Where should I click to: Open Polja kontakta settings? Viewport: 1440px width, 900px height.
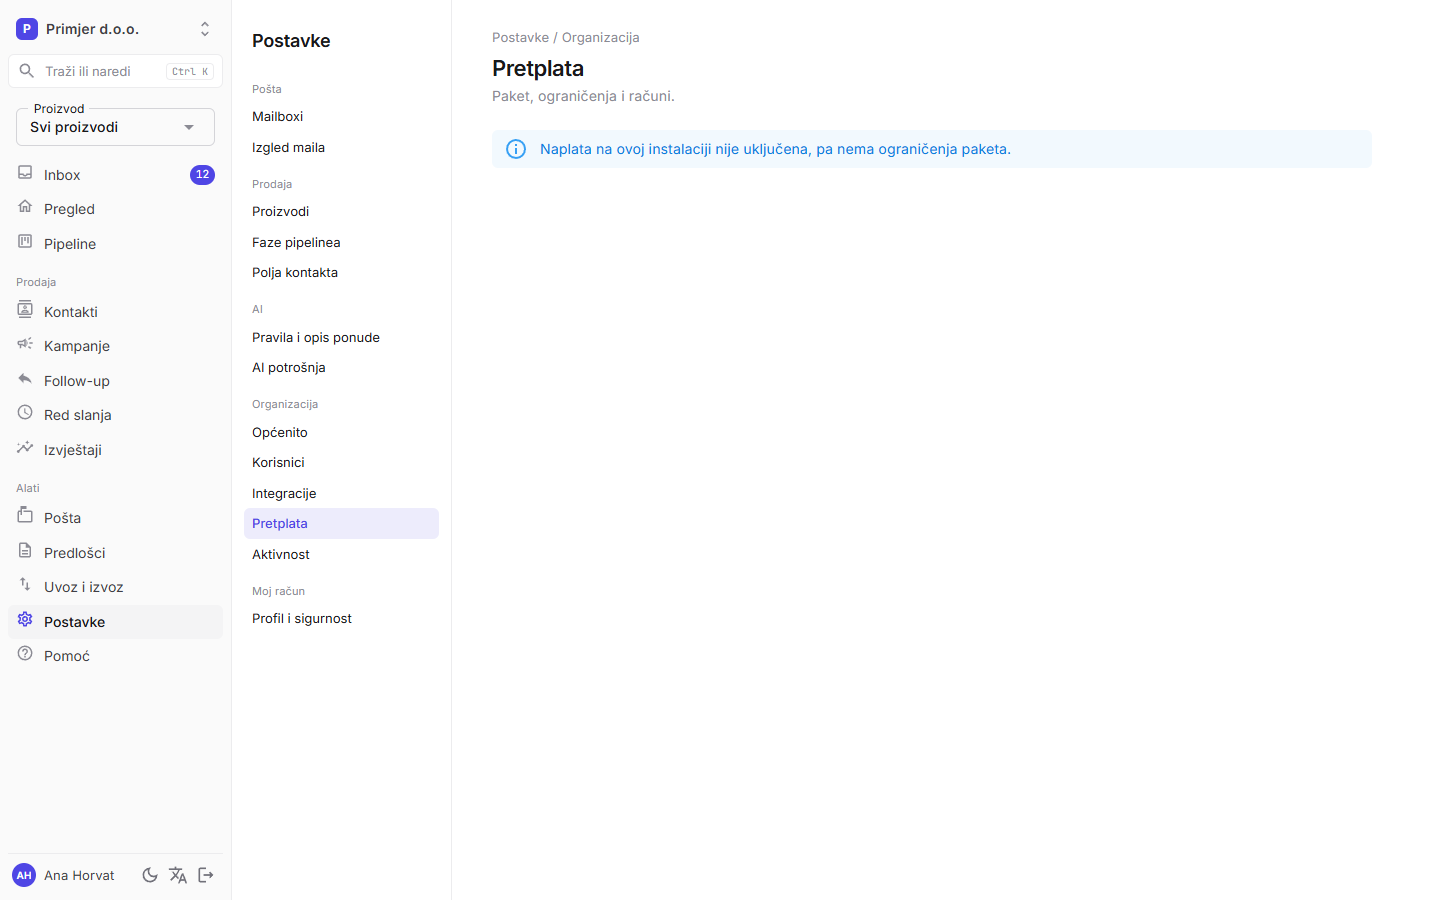click(341, 273)
